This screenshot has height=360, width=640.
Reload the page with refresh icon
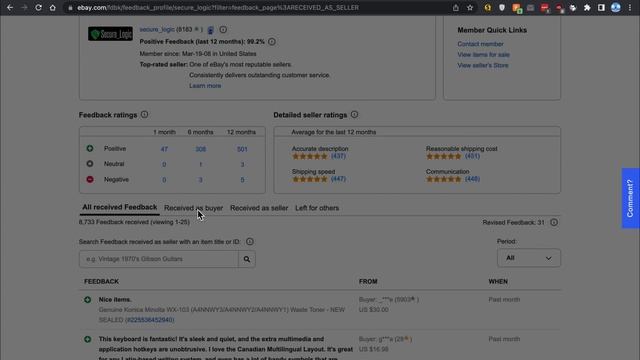click(38, 7)
